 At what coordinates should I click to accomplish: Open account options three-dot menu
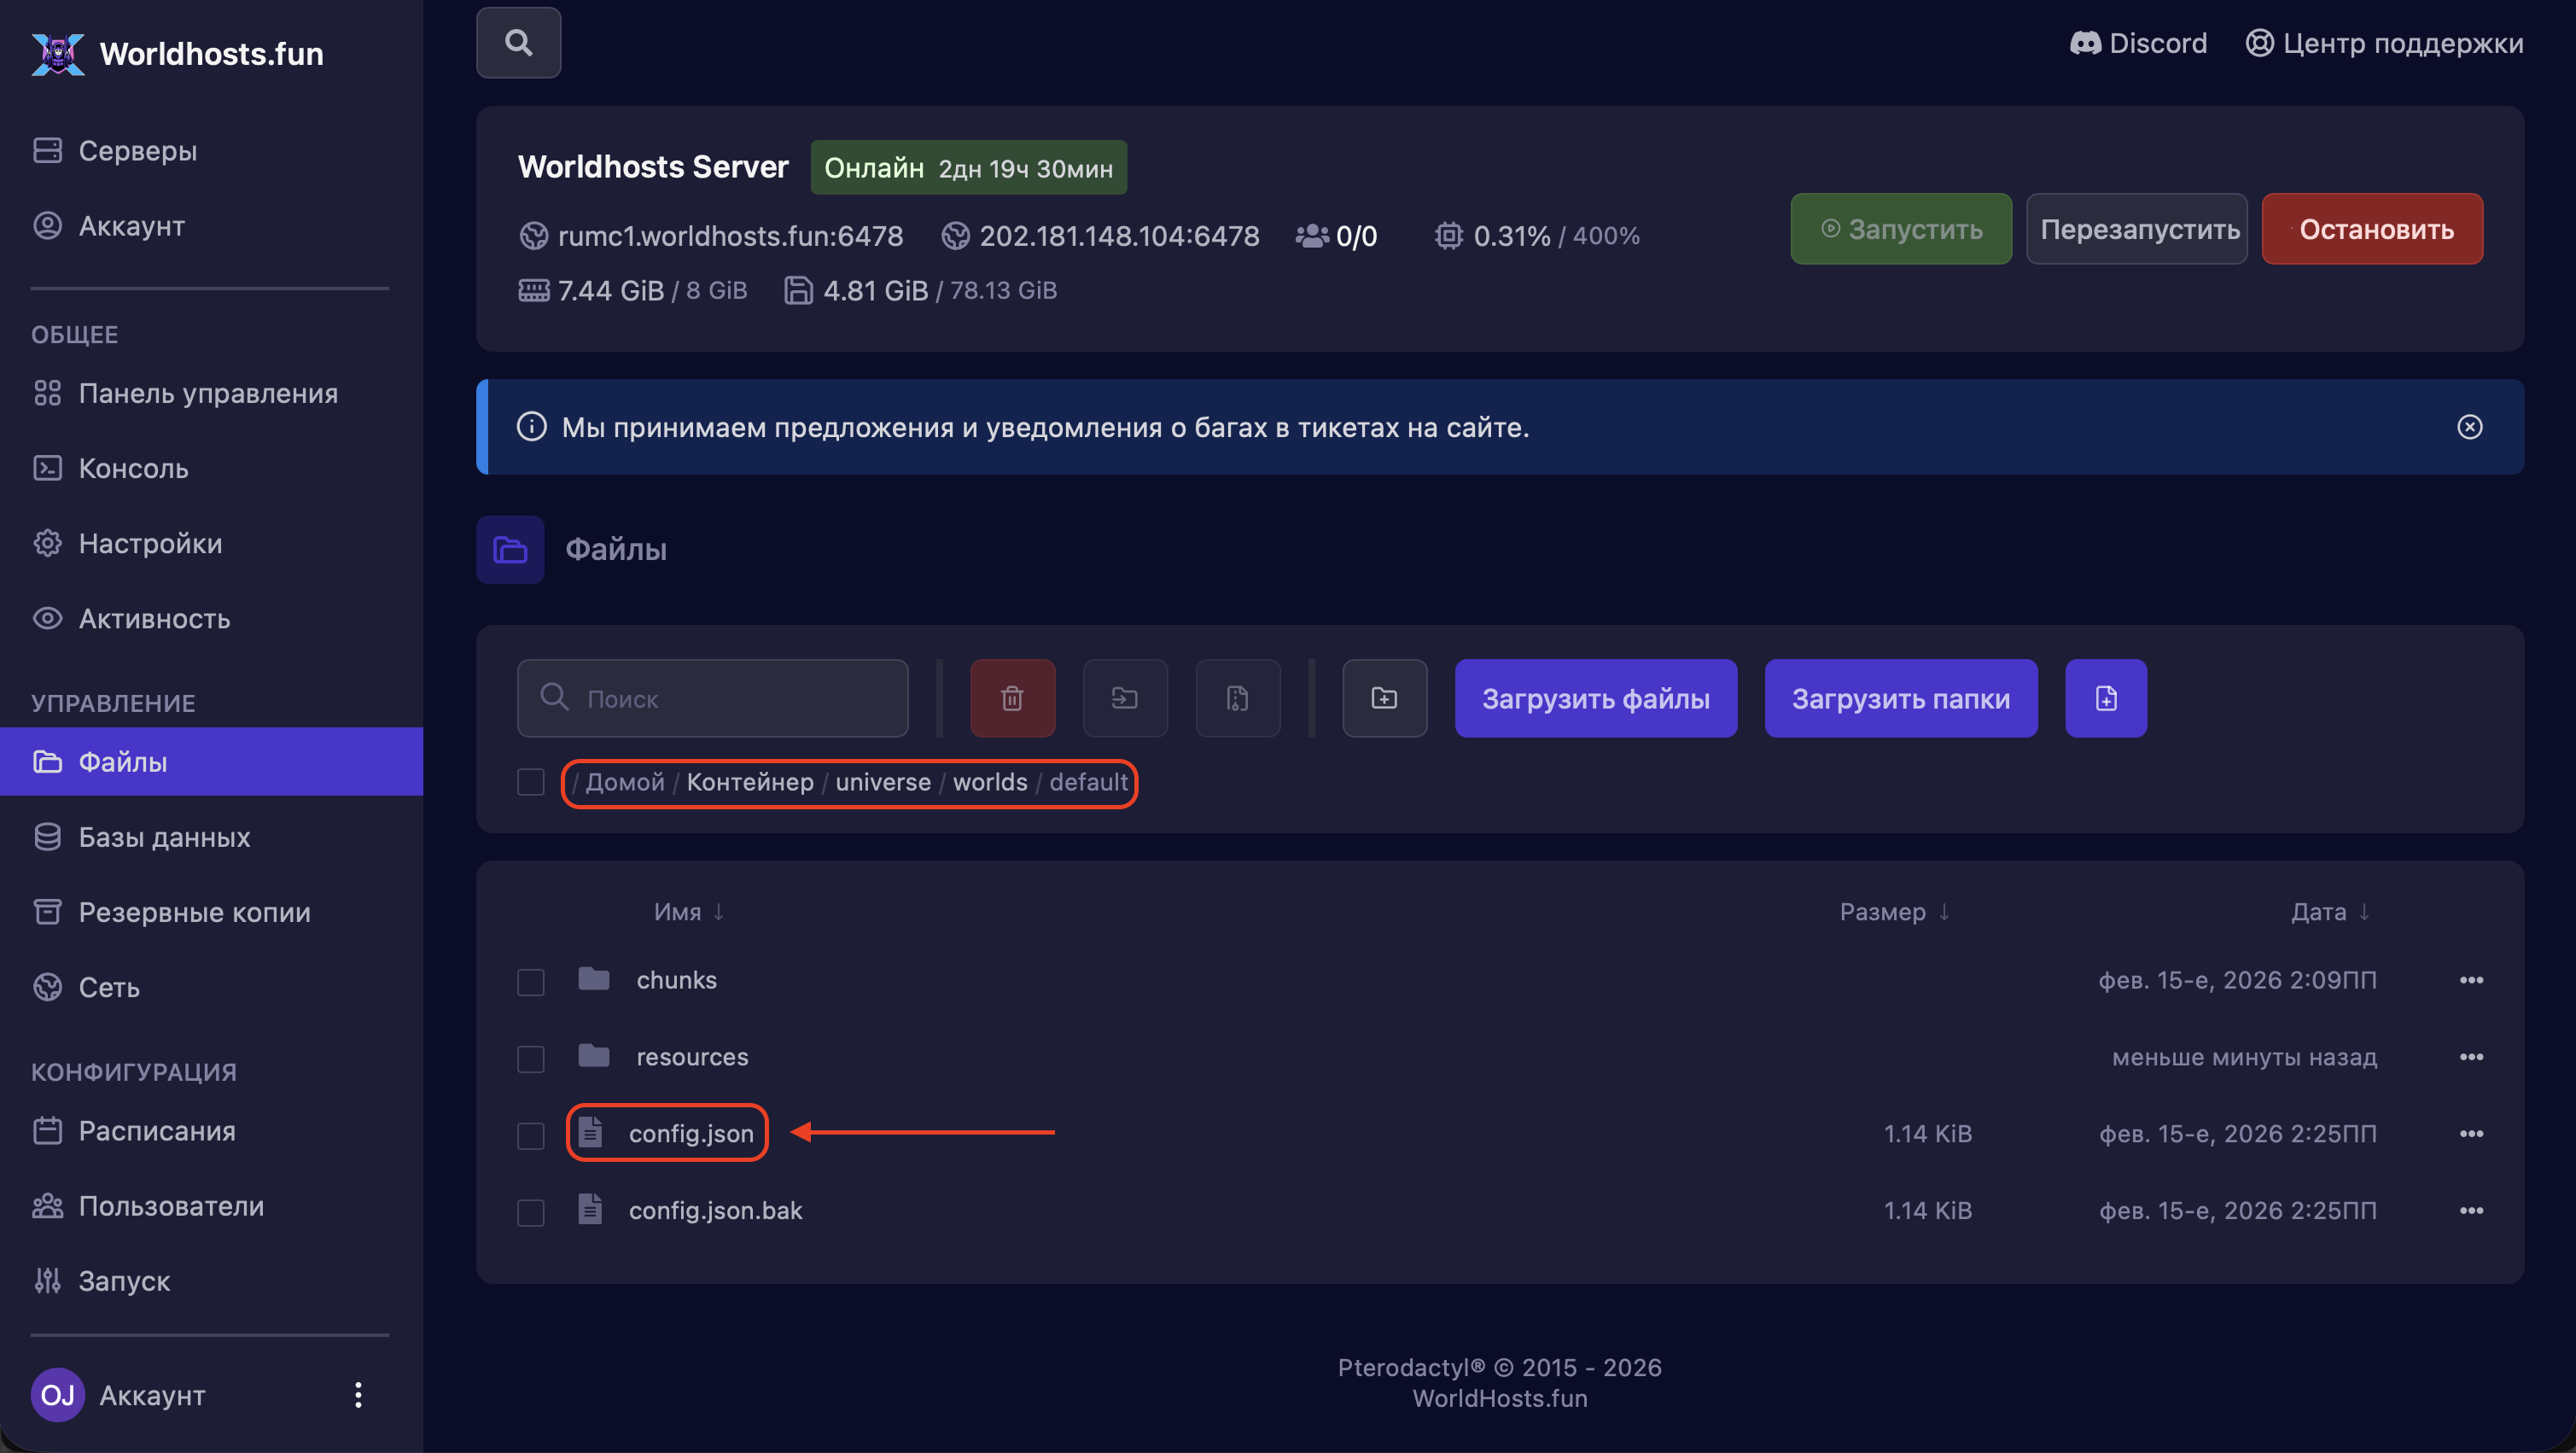[x=358, y=1395]
